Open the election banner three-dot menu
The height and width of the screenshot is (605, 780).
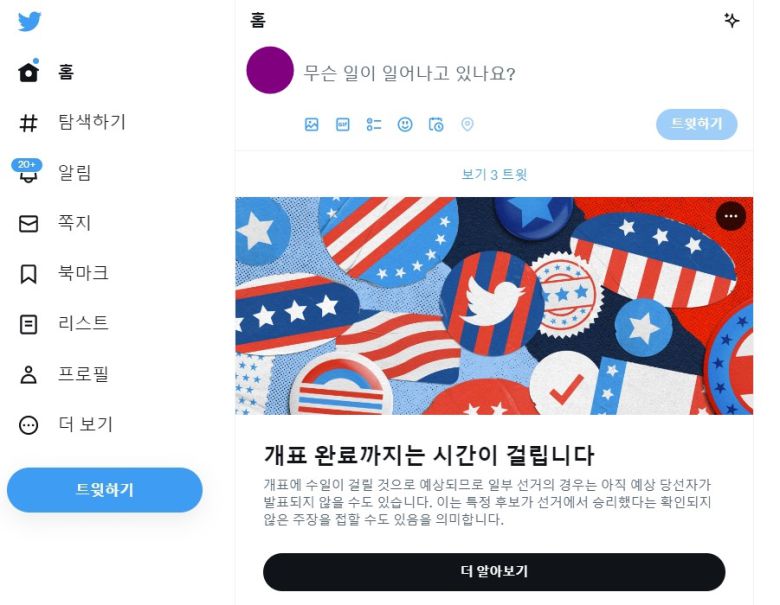731,216
